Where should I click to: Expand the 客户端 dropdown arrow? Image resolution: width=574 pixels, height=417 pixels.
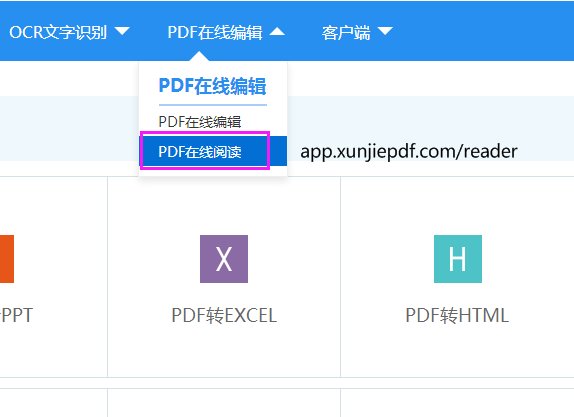pos(385,31)
